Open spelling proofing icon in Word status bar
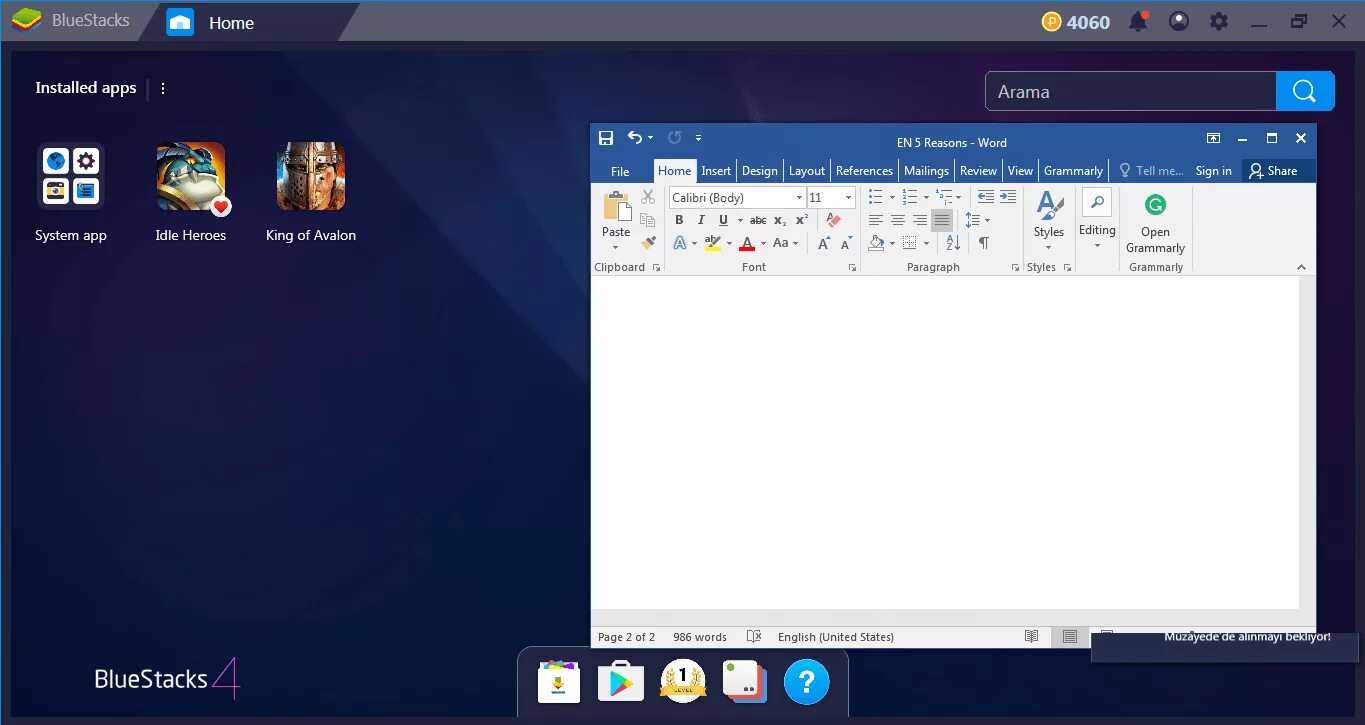1365x725 pixels. pos(754,637)
